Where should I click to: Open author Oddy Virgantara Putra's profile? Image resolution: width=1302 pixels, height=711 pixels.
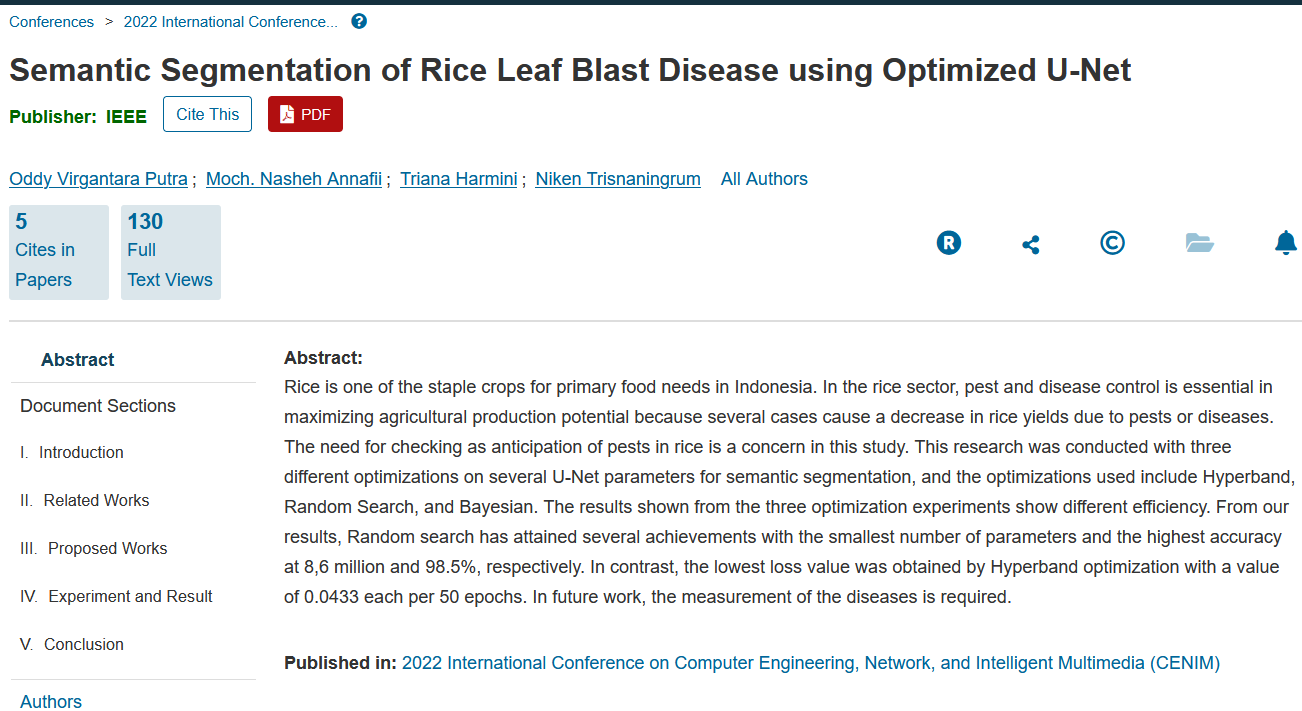[98, 179]
